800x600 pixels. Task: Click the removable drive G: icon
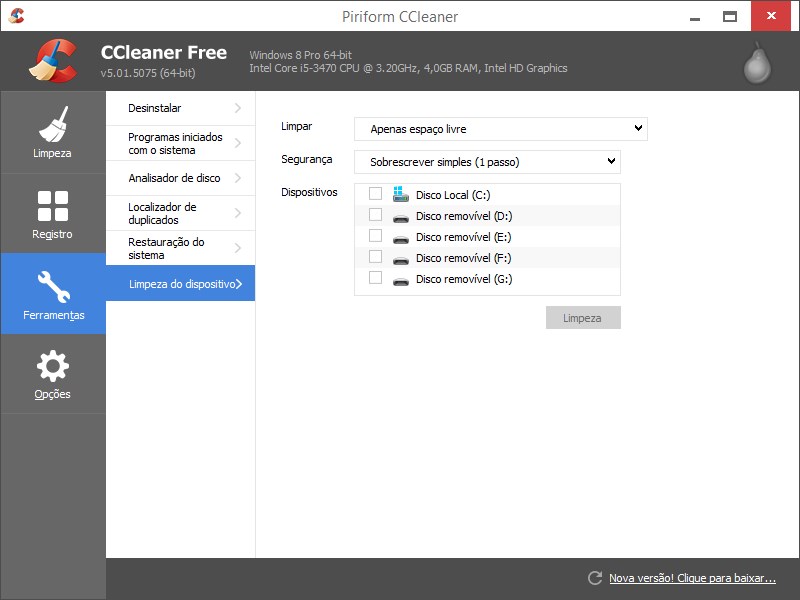point(401,281)
